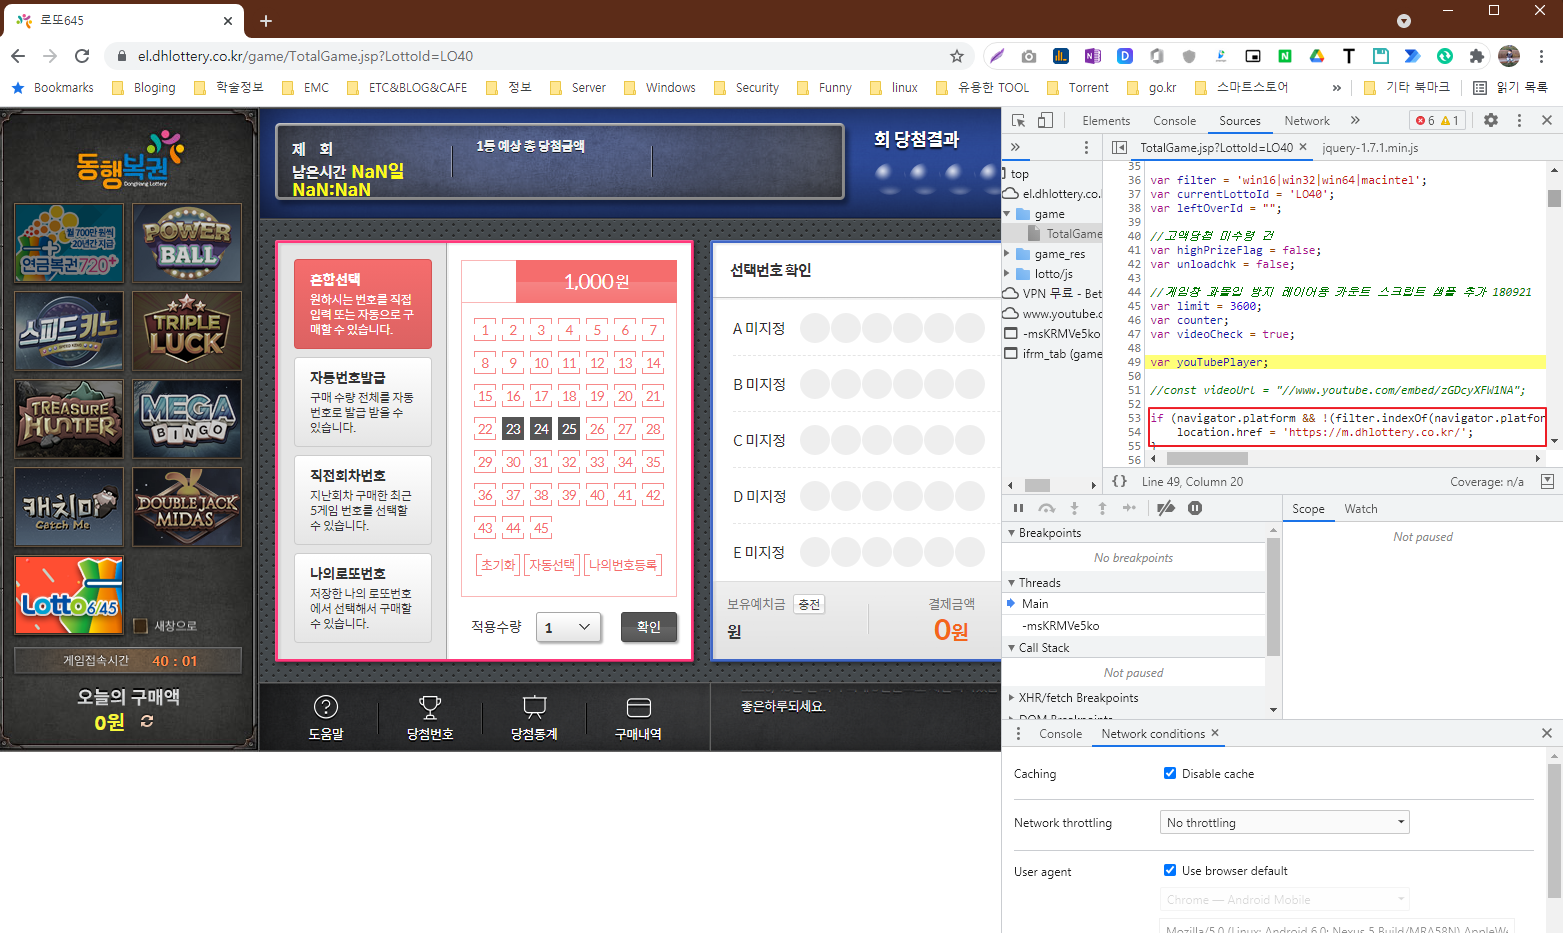Image resolution: width=1563 pixels, height=933 pixels.
Task: Open DevTools settings gear
Action: [1491, 120]
